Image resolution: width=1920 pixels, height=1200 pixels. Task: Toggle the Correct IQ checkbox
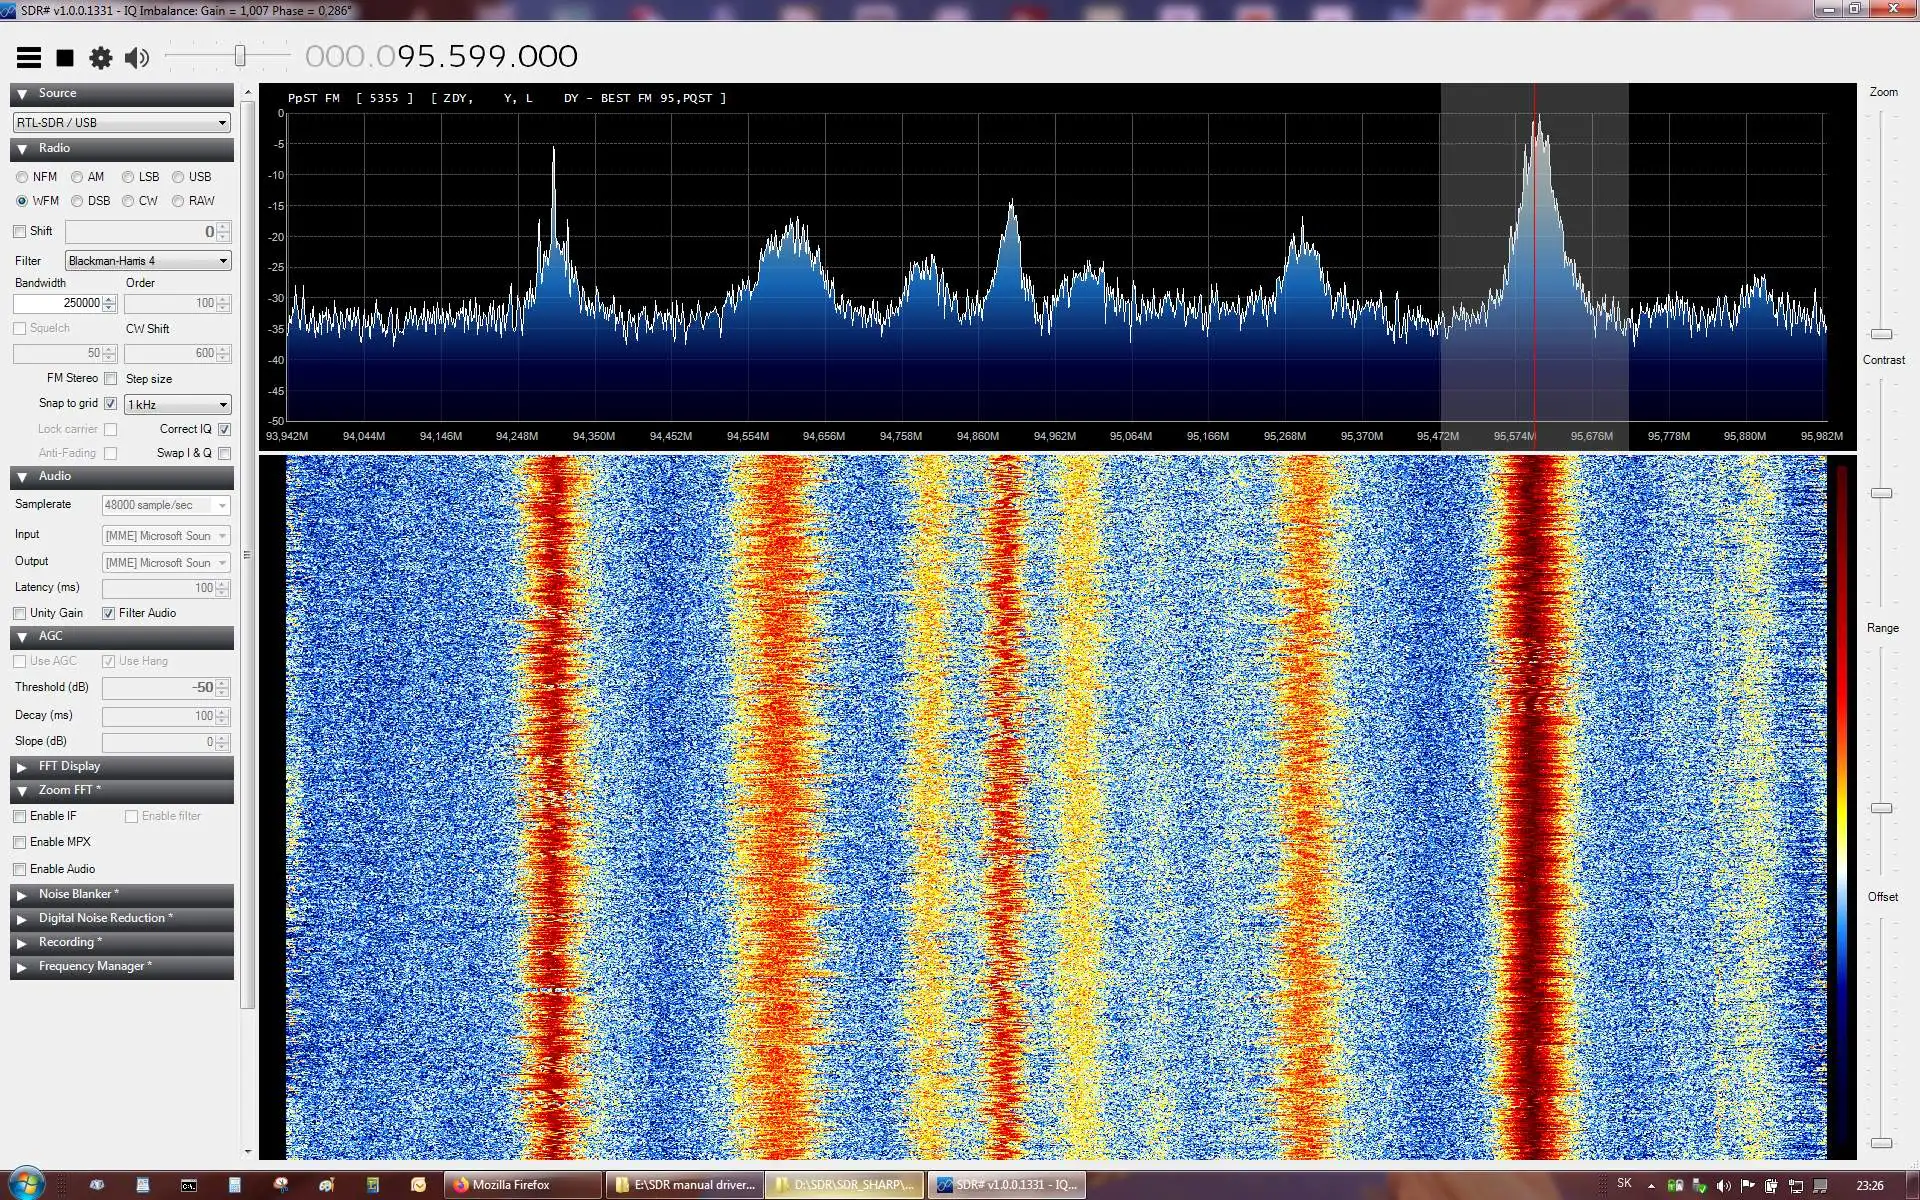(x=224, y=429)
